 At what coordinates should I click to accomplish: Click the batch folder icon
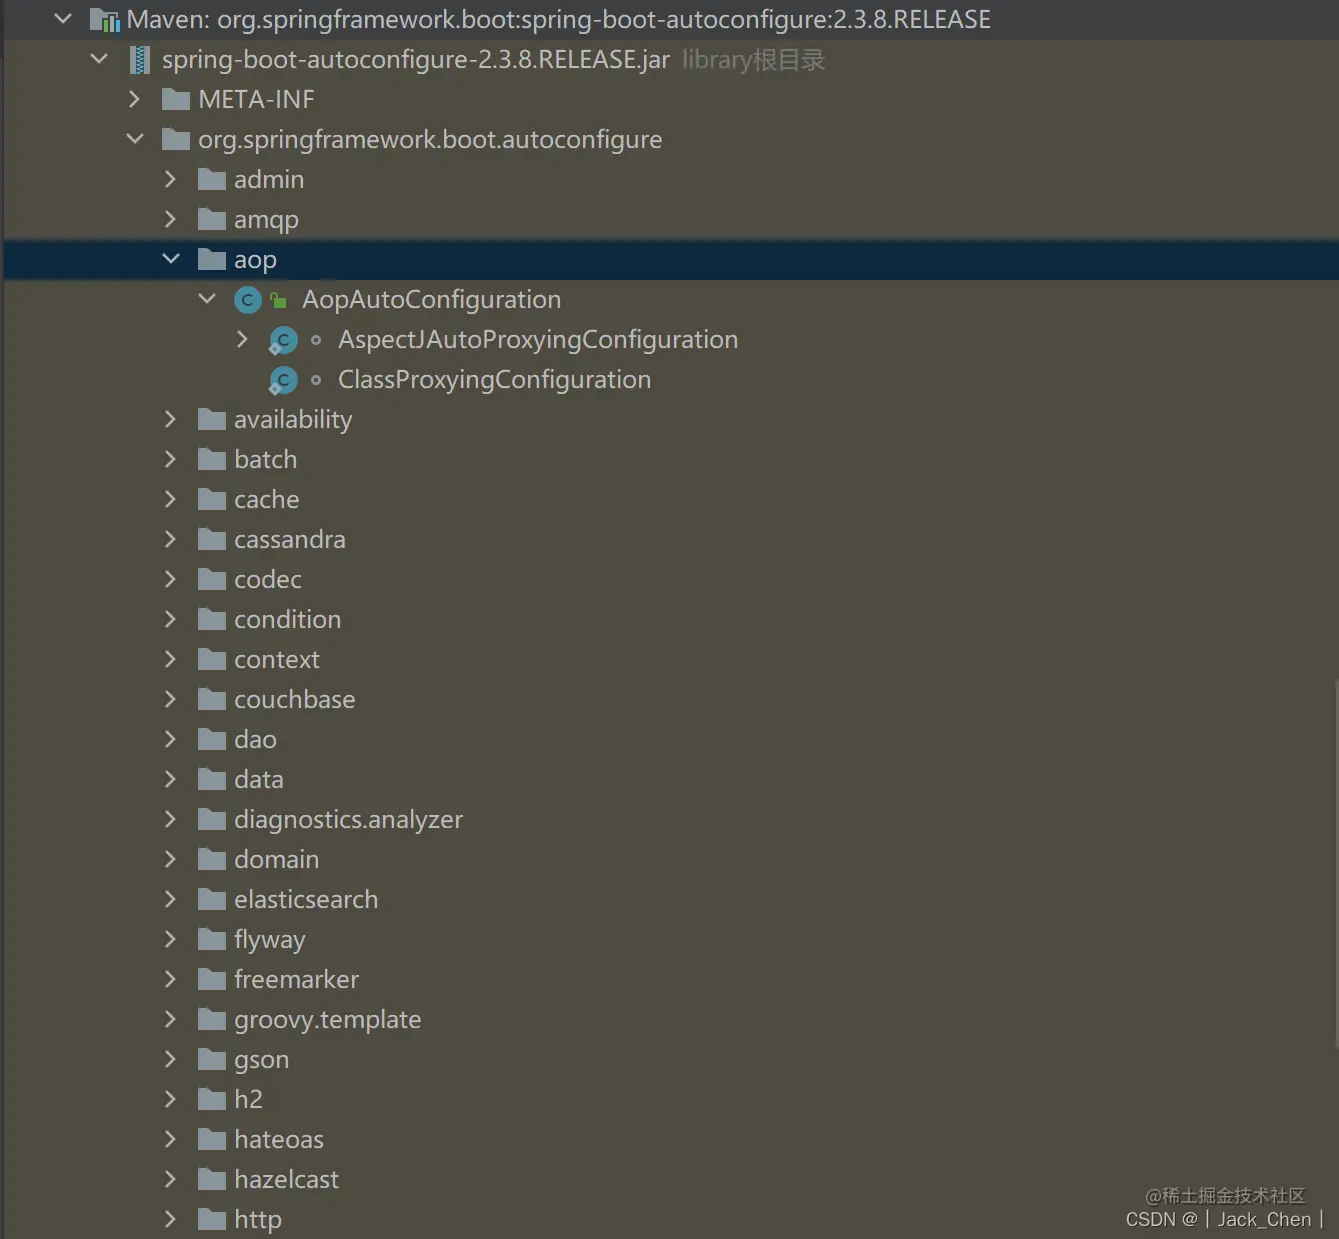pyautogui.click(x=212, y=459)
